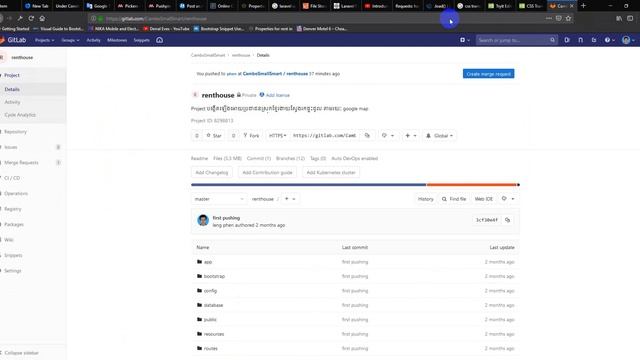Open the Web IDE
The height and width of the screenshot is (360, 640).
pyautogui.click(x=484, y=199)
